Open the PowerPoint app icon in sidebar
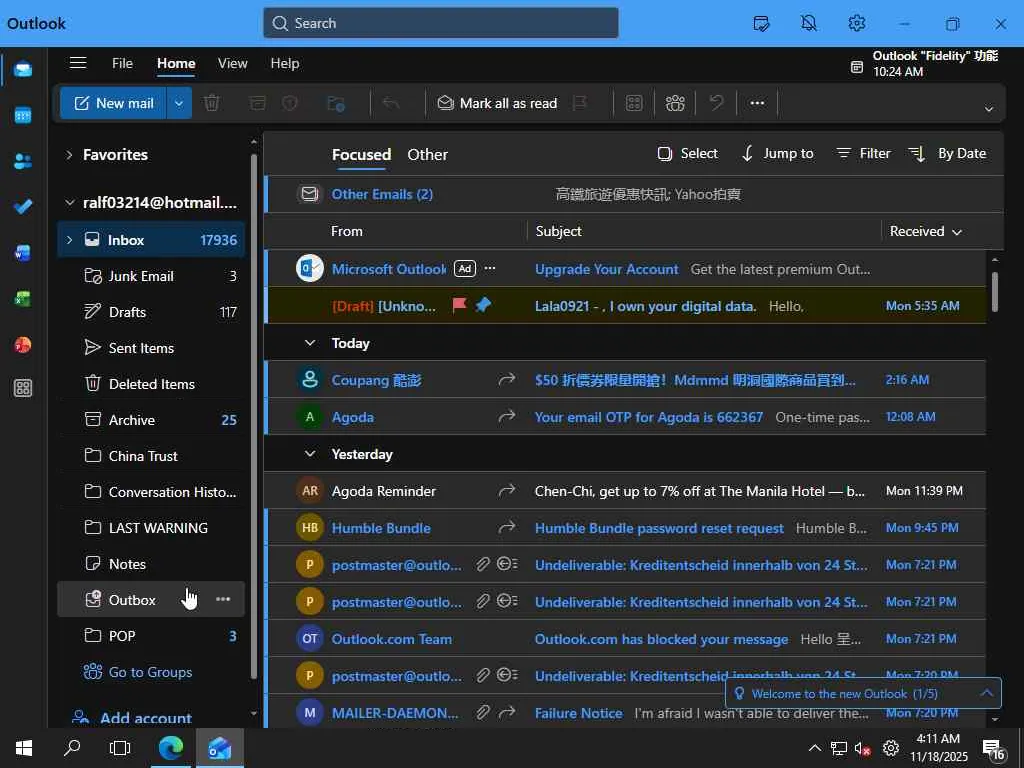Screen dimensions: 1024x768 pos(23,344)
